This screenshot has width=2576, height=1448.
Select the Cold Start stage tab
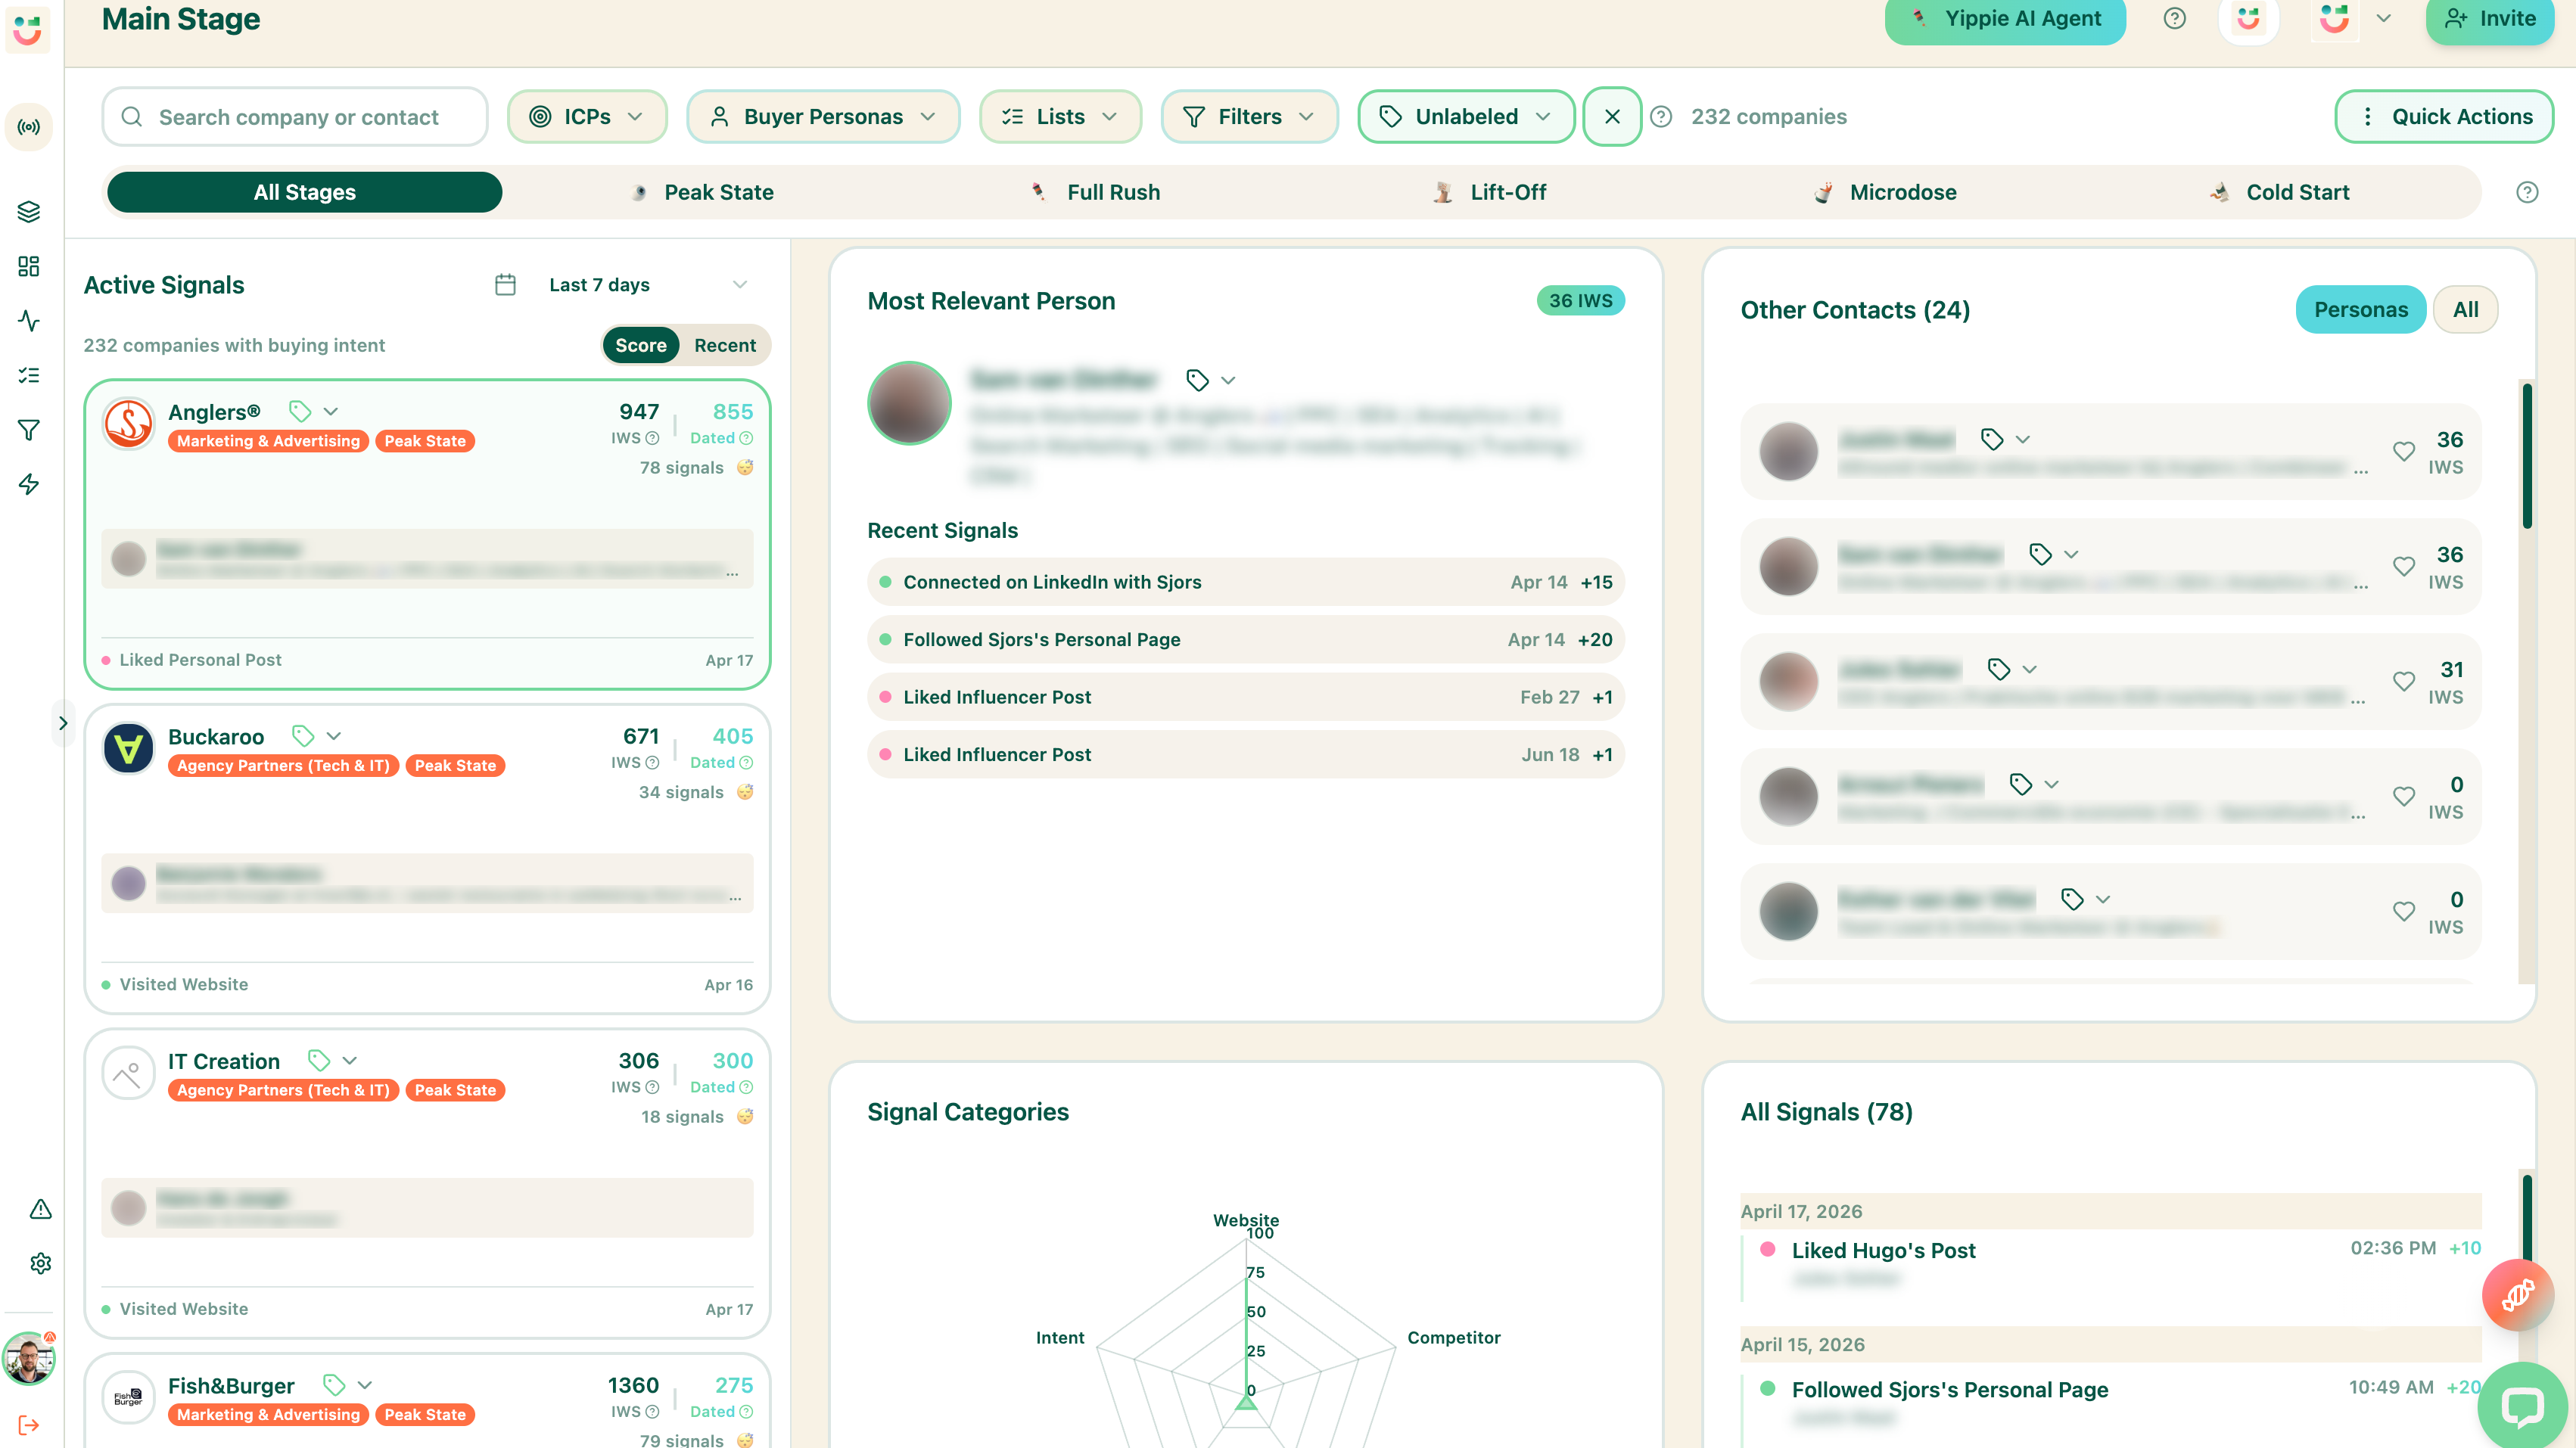click(2280, 192)
